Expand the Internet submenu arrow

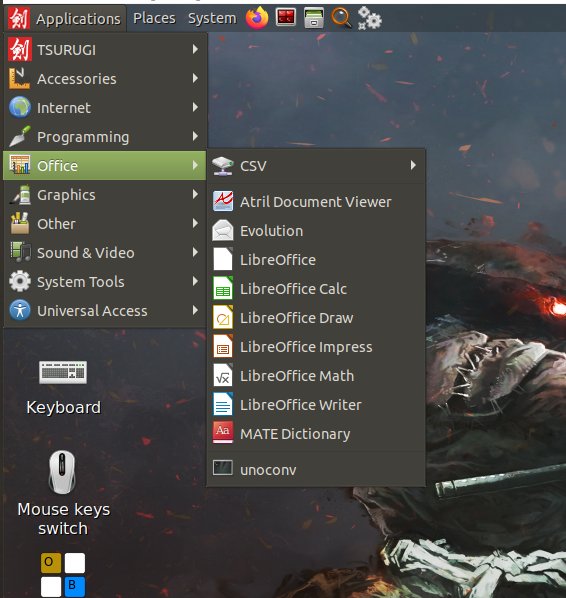click(195, 107)
